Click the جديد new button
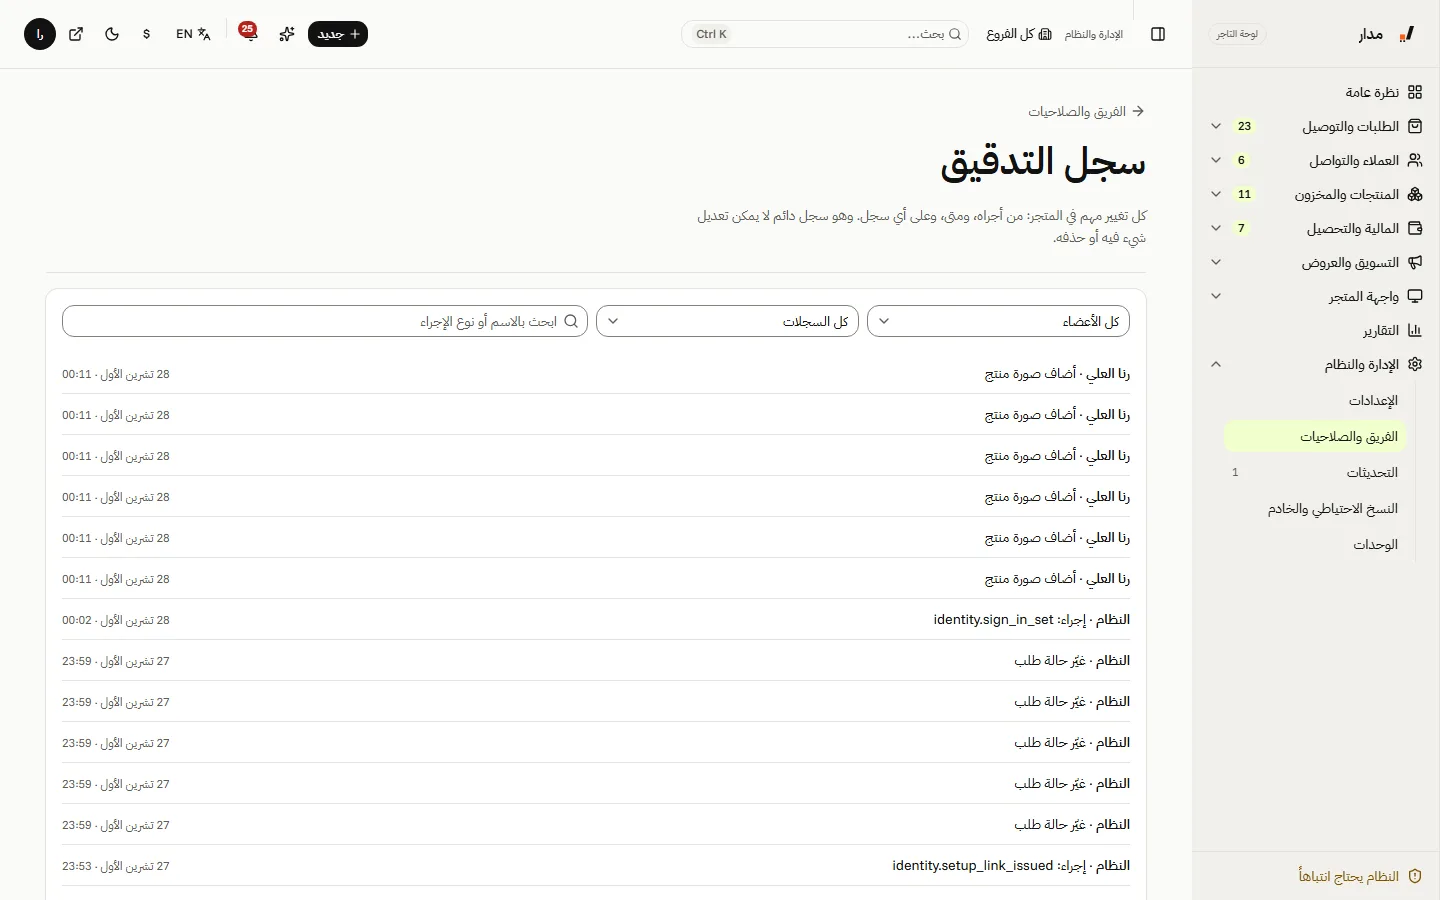Viewport: 1440px width, 900px height. pos(338,34)
